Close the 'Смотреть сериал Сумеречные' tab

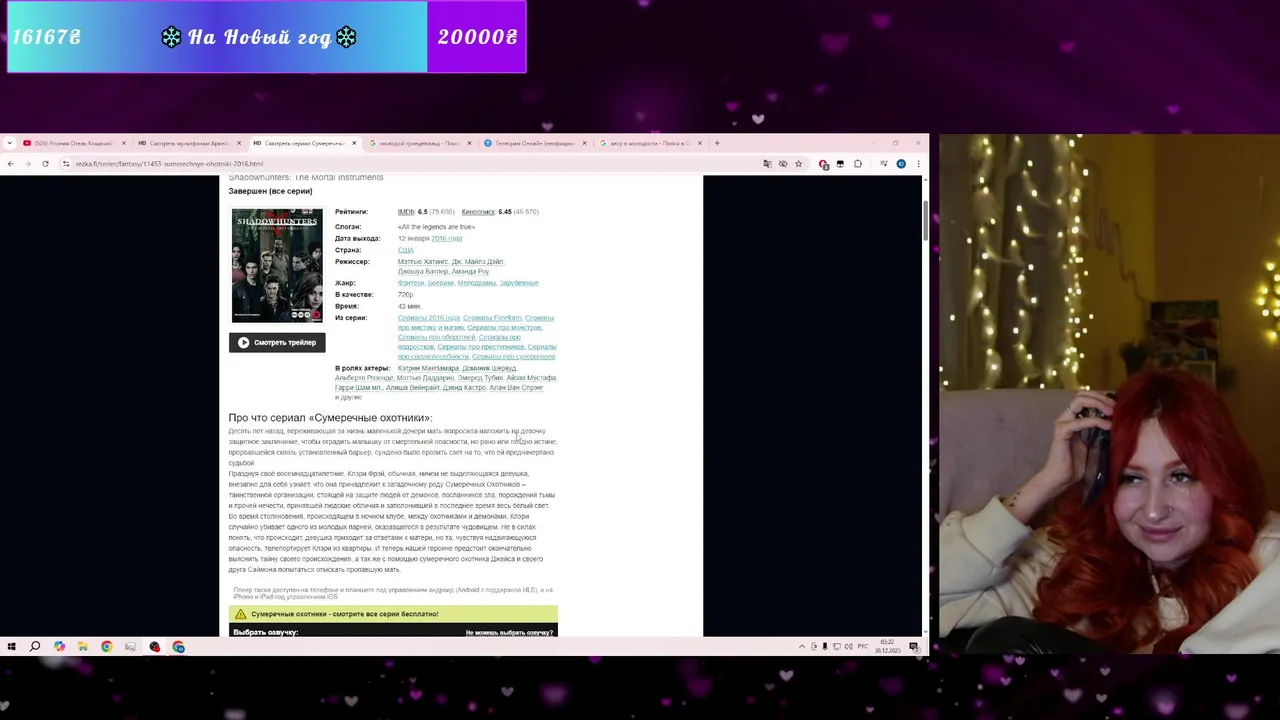tap(354, 143)
